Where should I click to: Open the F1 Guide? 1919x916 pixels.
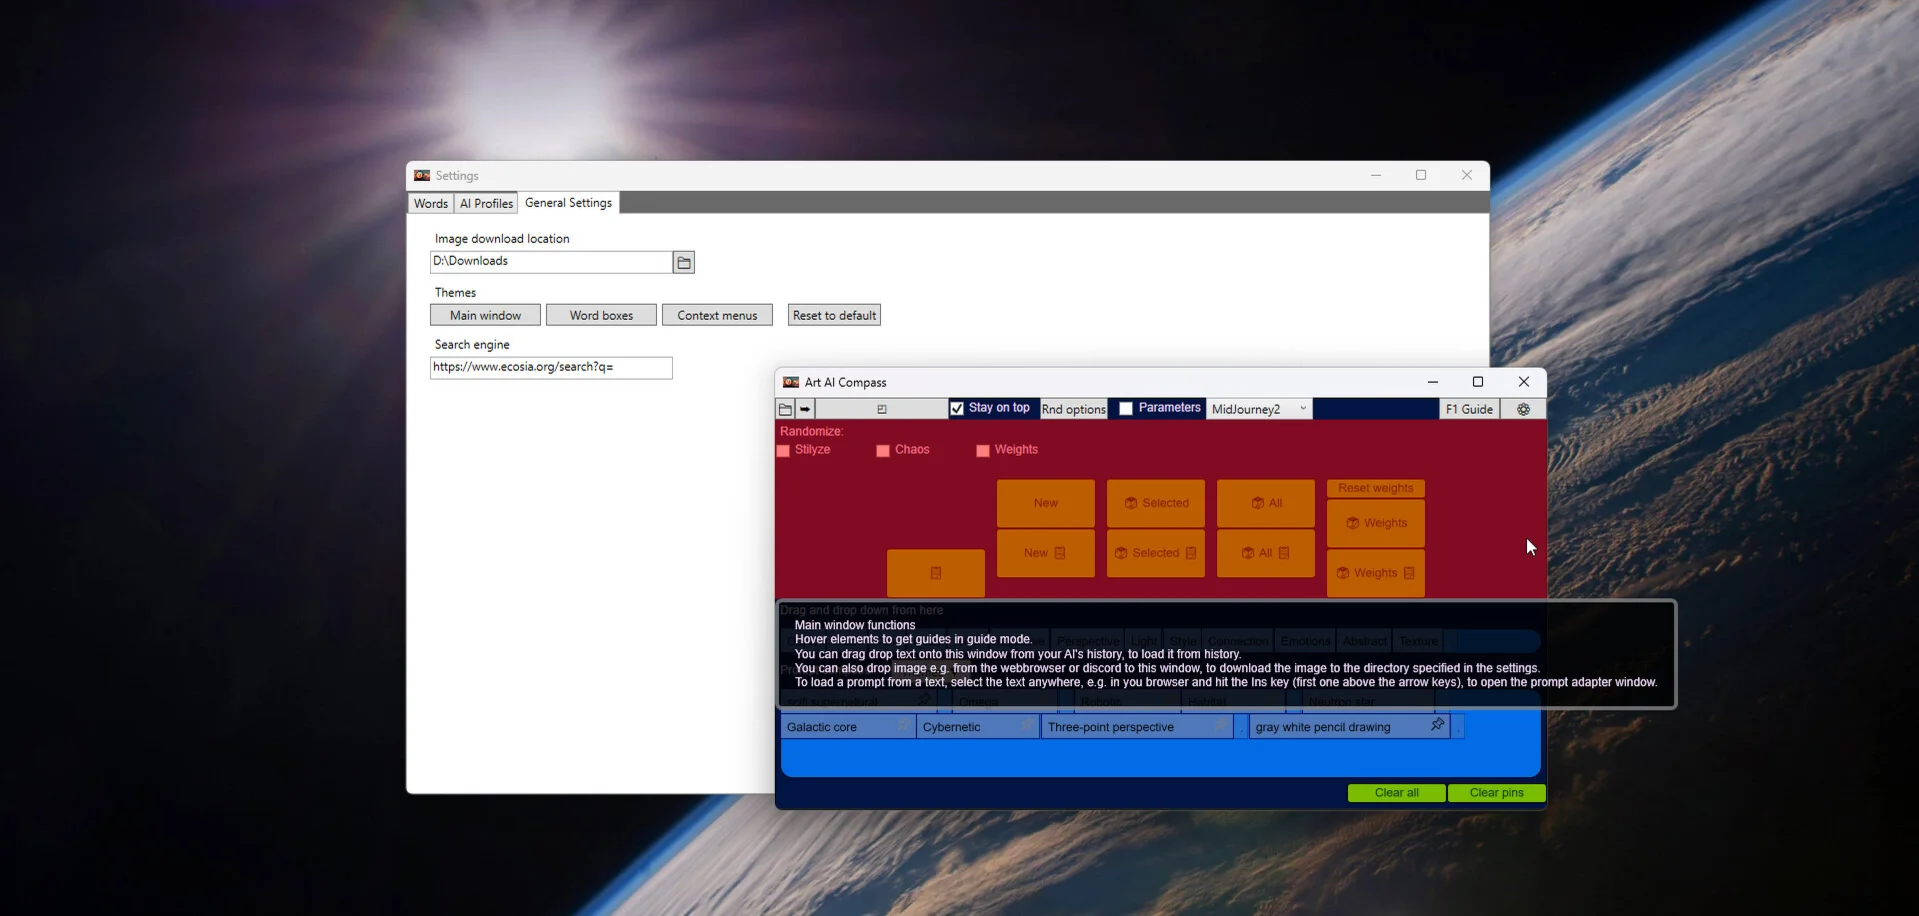(1469, 409)
